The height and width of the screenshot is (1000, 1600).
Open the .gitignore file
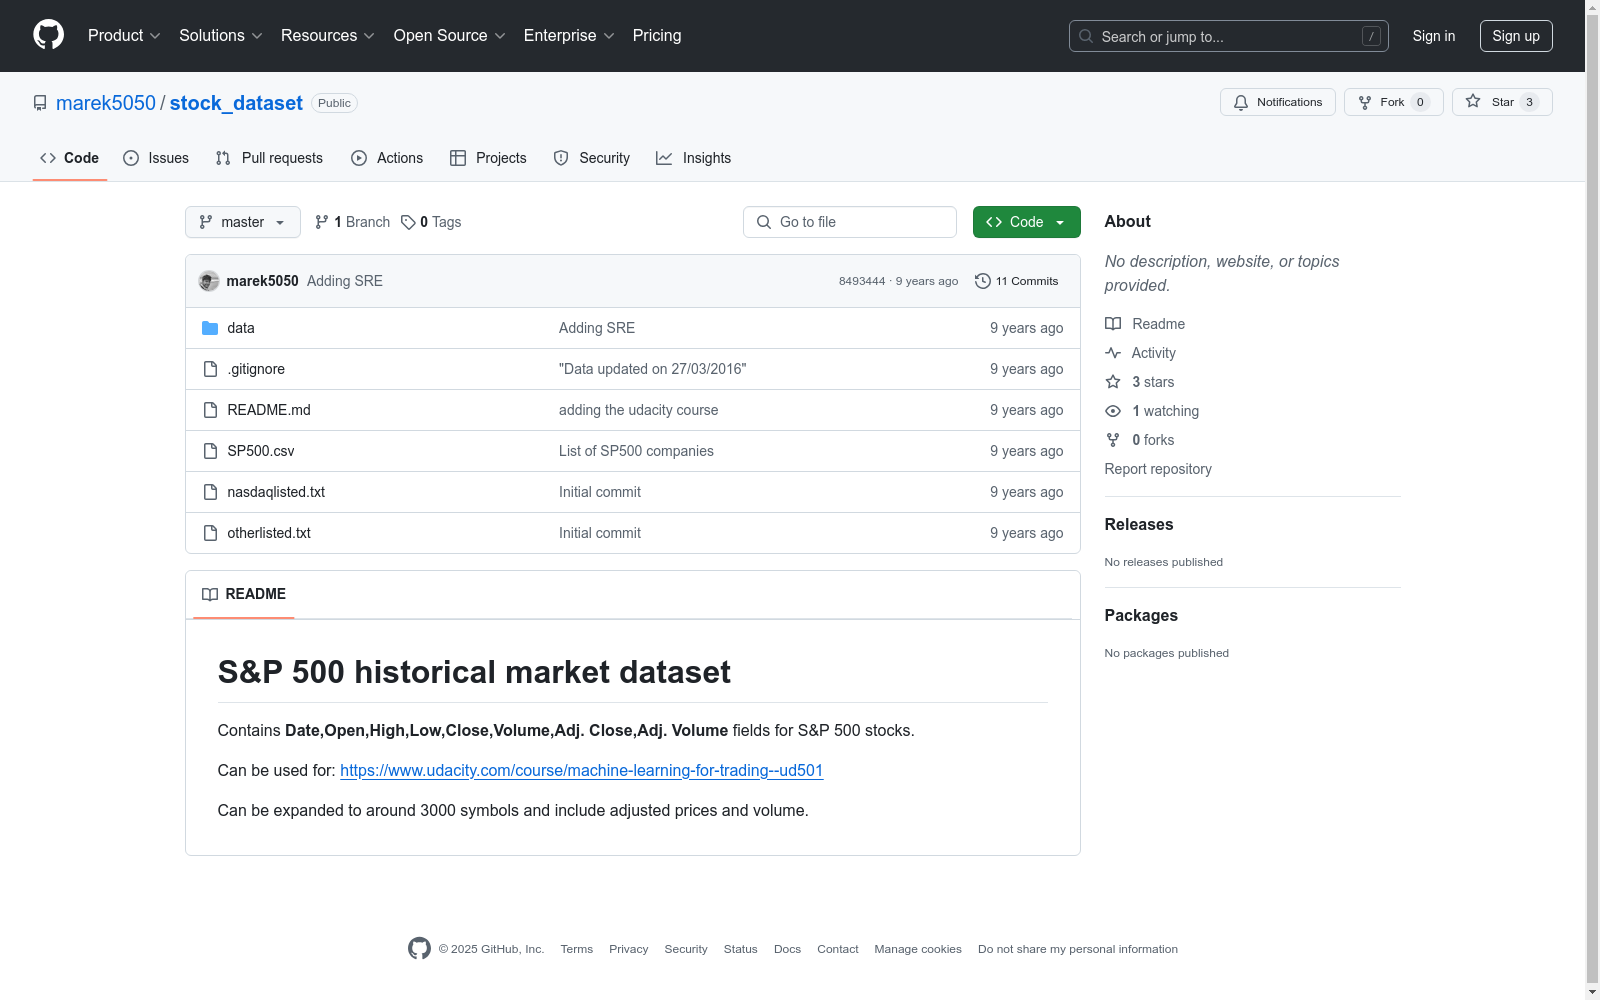click(256, 369)
